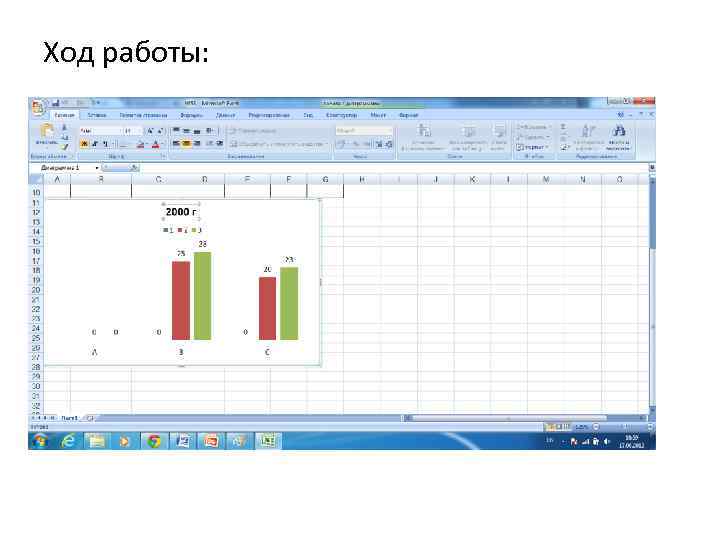Switch to the Data ribbon tab
Viewport: 720px width, 540px height.
coord(225,115)
